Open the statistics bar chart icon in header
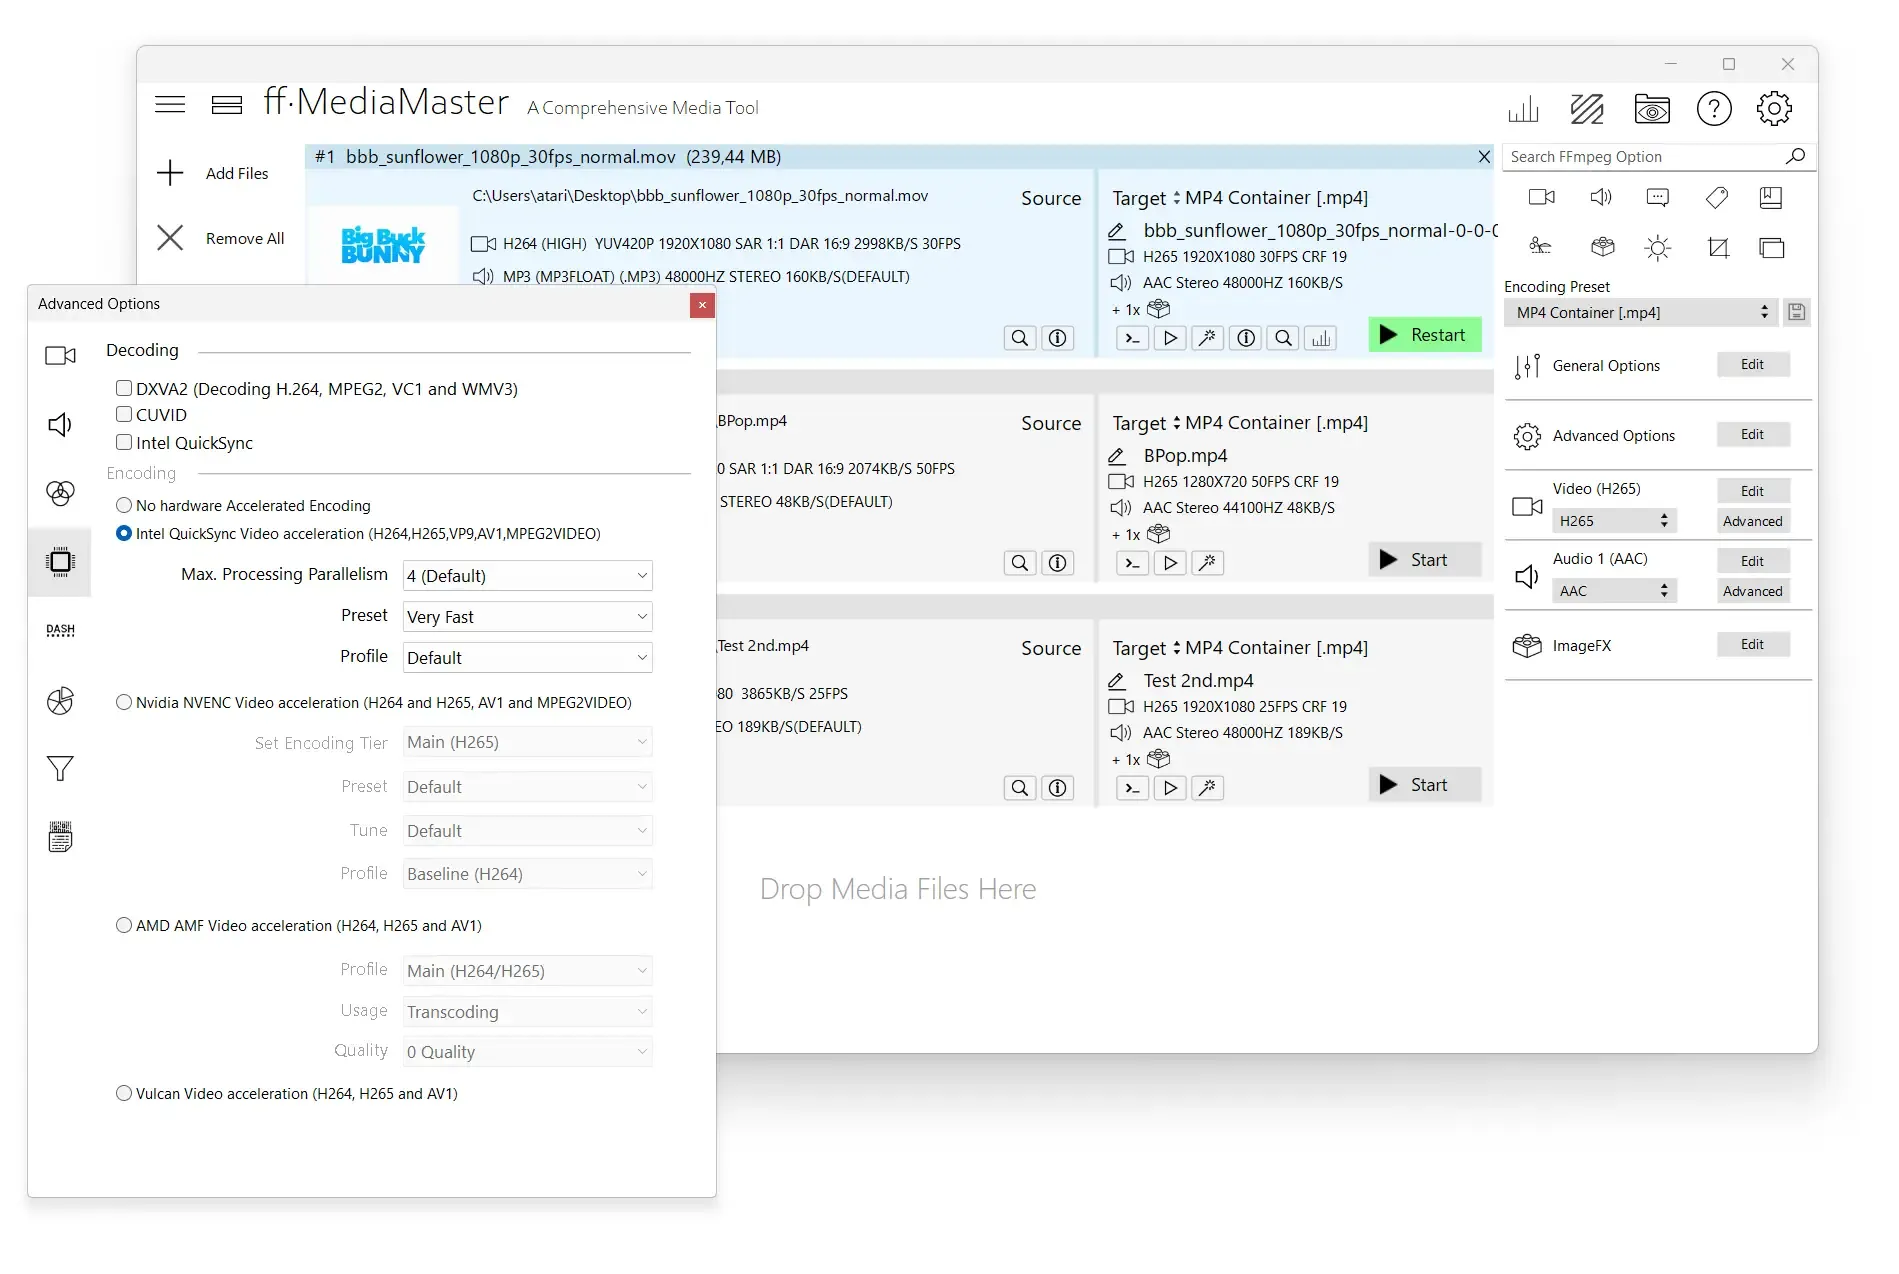Screen dimensions: 1899x1274 click(x=1523, y=109)
